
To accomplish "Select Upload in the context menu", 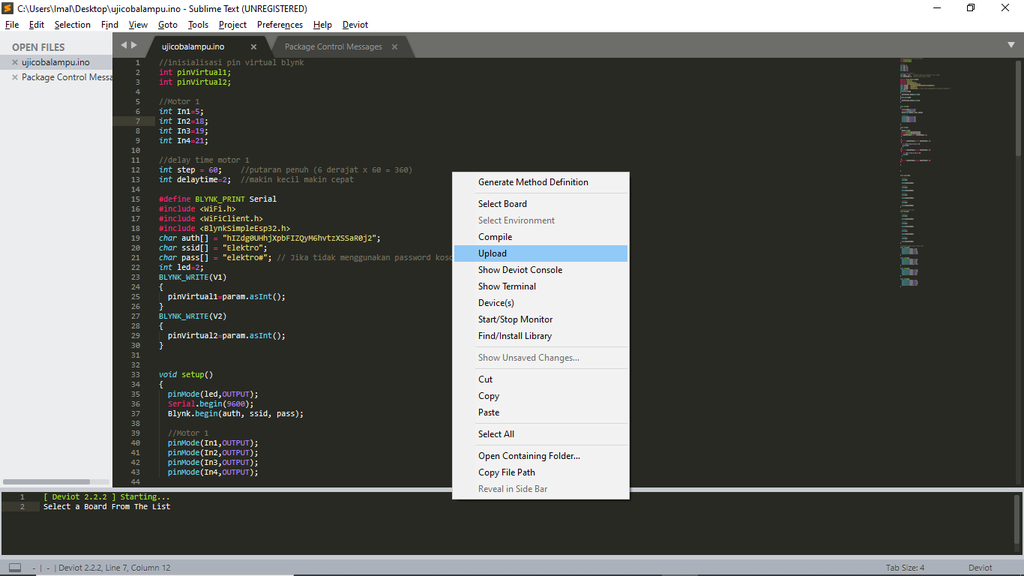I will point(492,253).
